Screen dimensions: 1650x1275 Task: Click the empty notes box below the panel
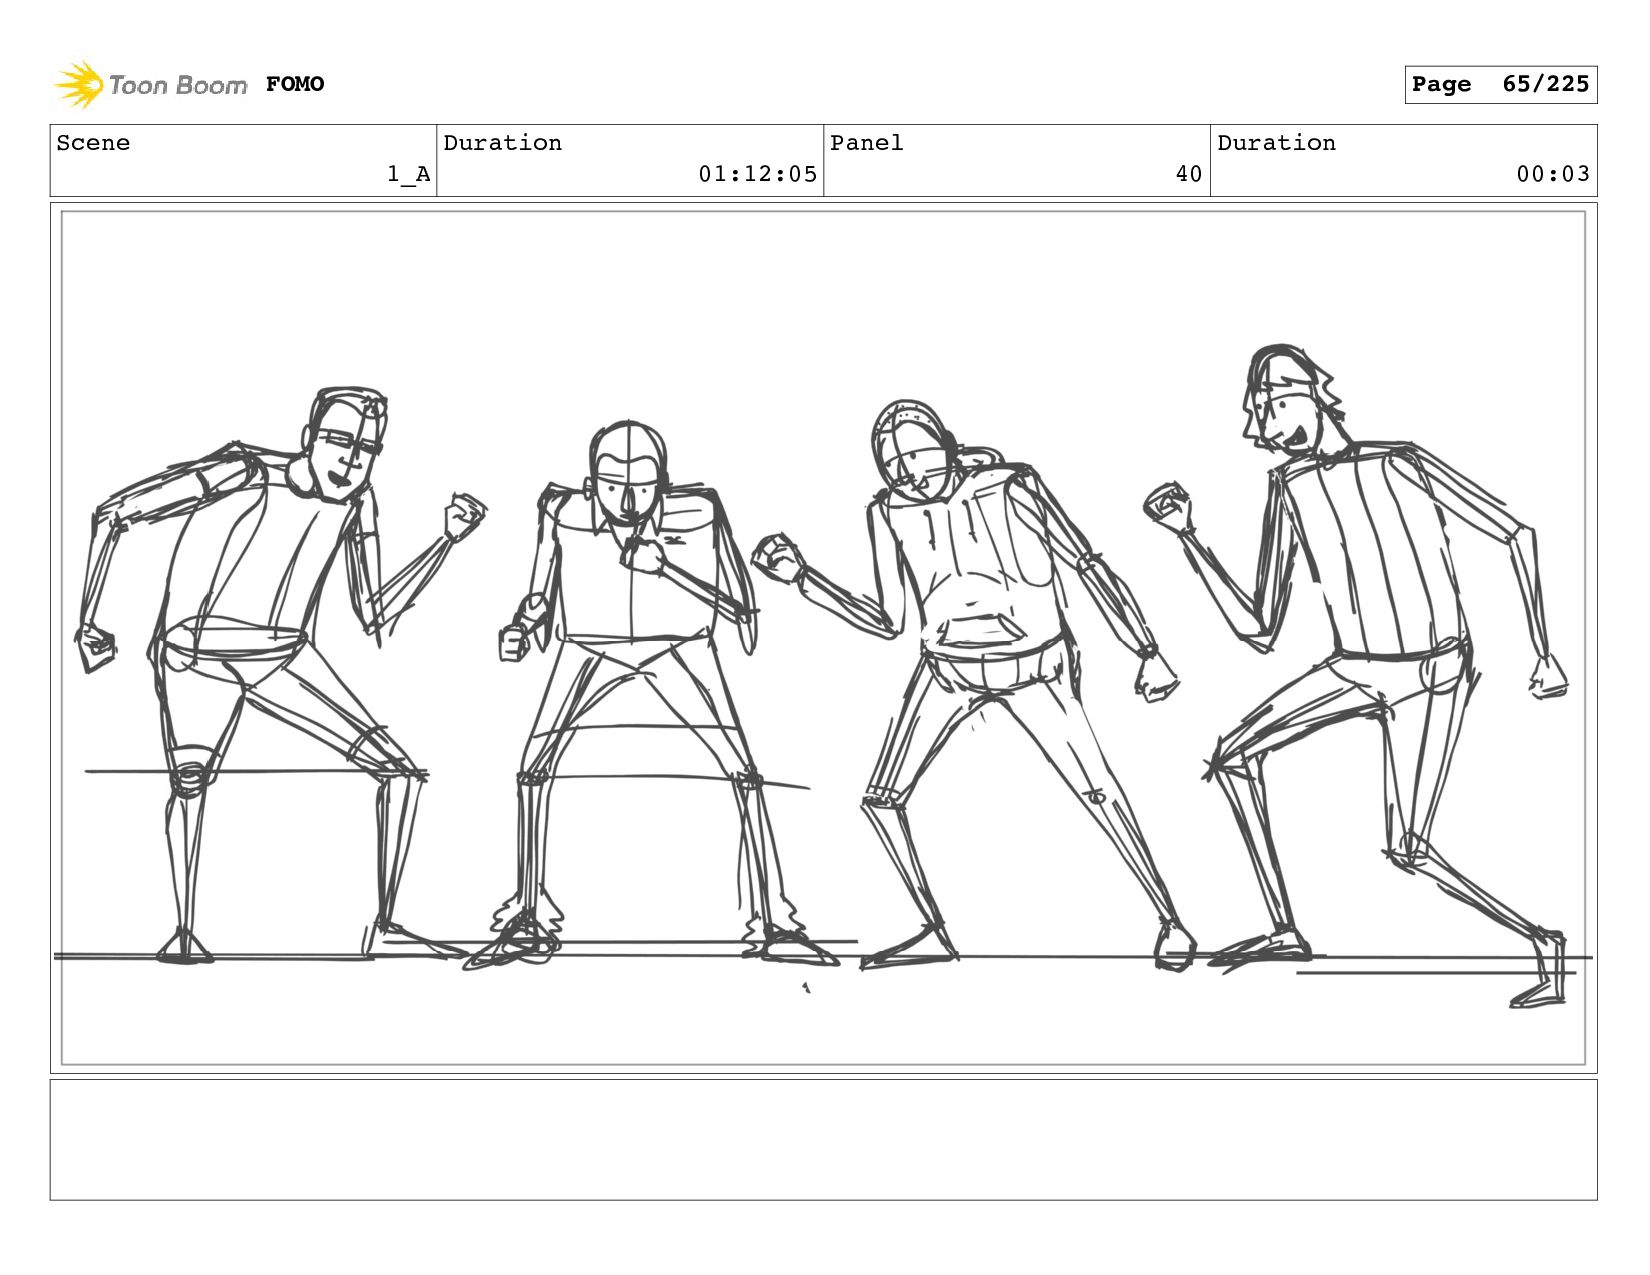[824, 1139]
